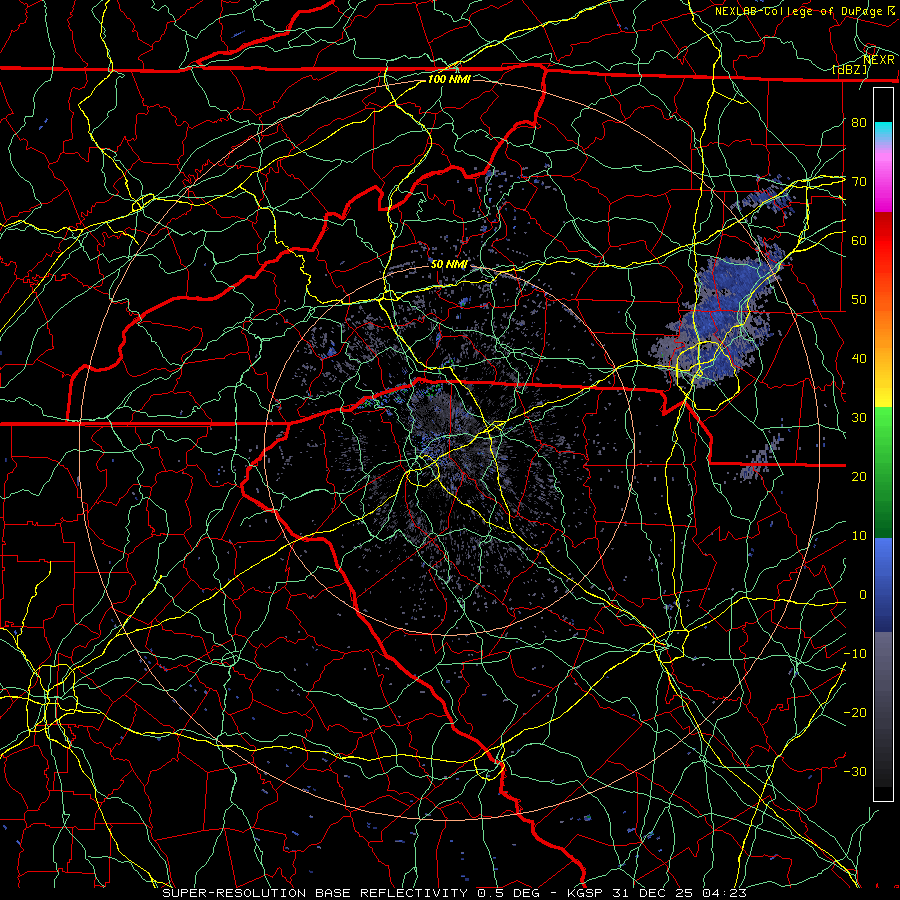Pick the green band on color scale
The width and height of the screenshot is (900, 900).
(883, 471)
